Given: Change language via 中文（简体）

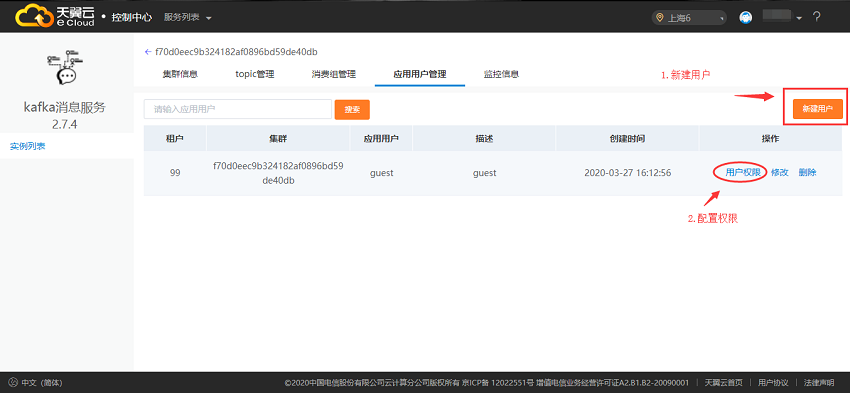Looking at the screenshot, I should pos(42,383).
